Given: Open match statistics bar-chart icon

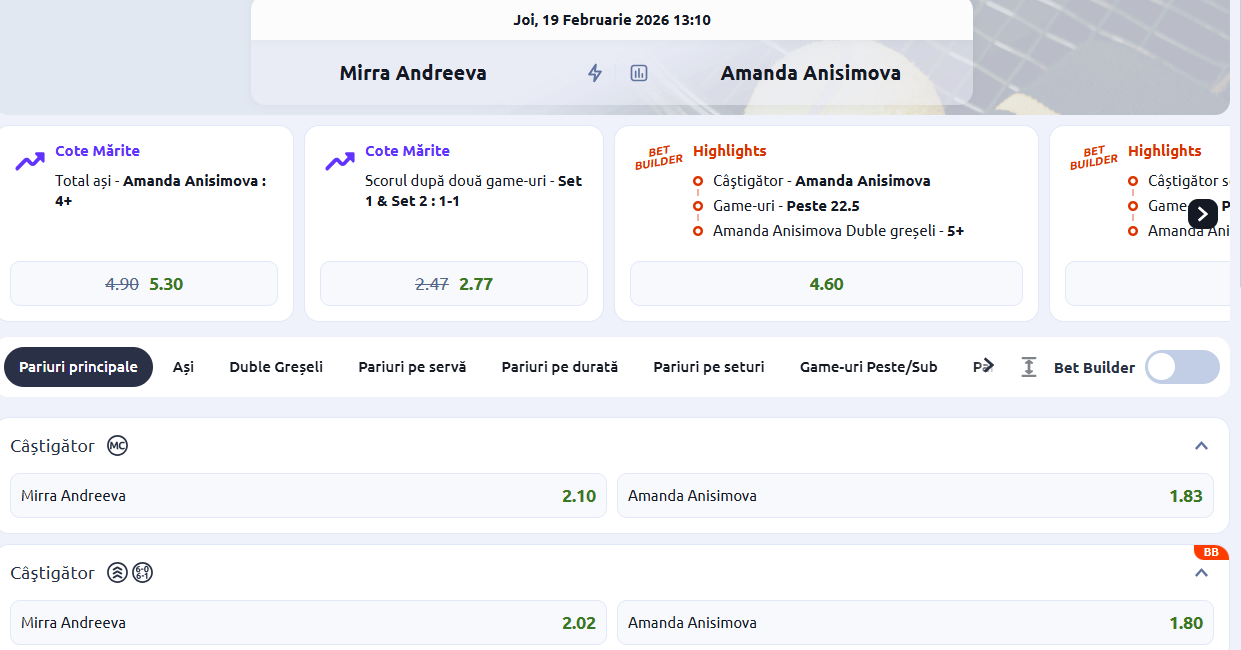Looking at the screenshot, I should pyautogui.click(x=639, y=73).
